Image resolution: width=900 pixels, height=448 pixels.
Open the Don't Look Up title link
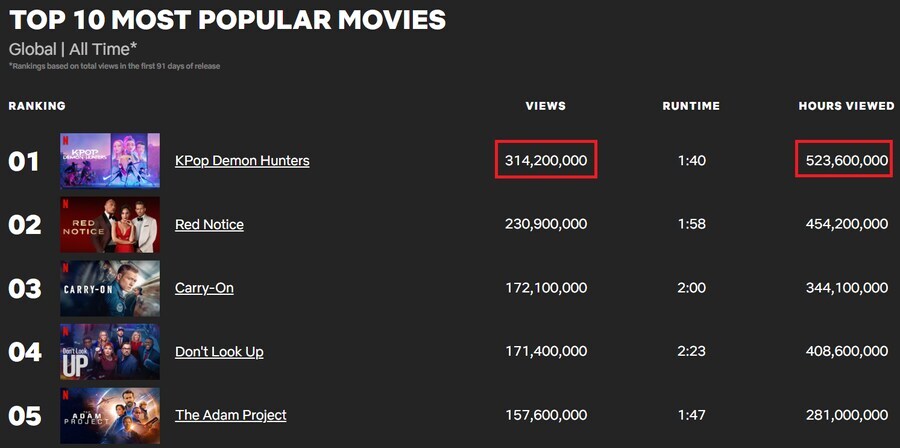pyautogui.click(x=219, y=352)
